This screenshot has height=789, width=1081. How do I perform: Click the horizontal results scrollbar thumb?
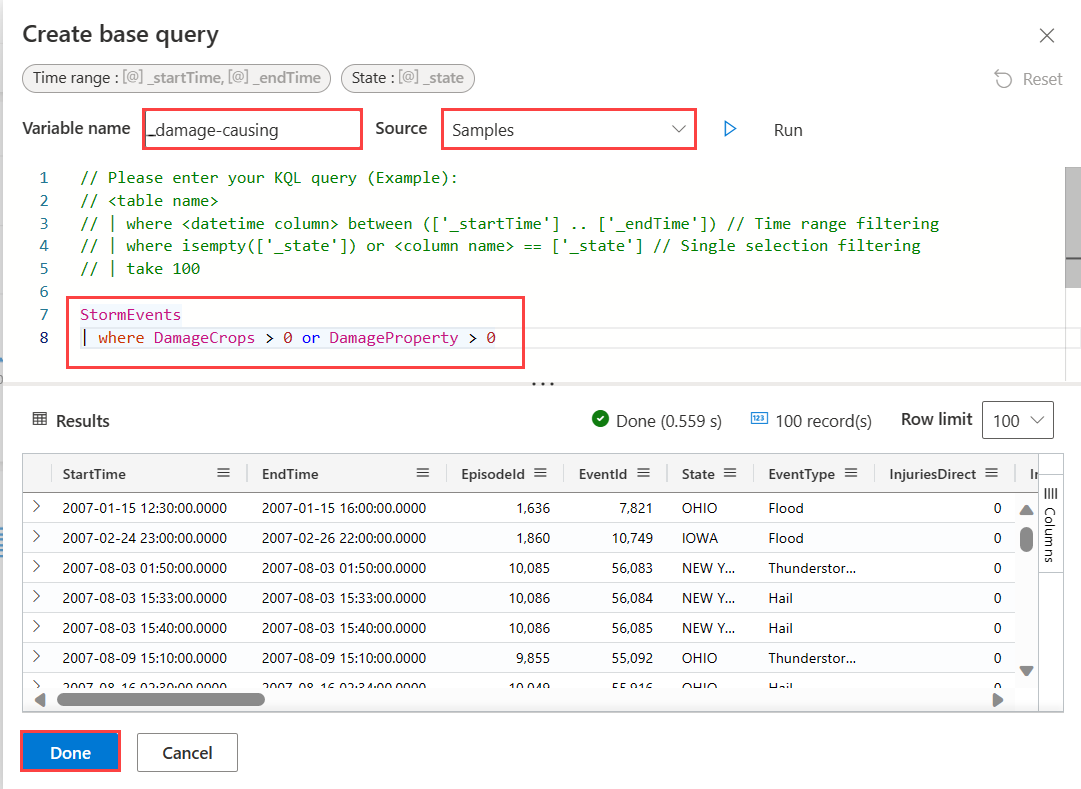click(x=161, y=699)
